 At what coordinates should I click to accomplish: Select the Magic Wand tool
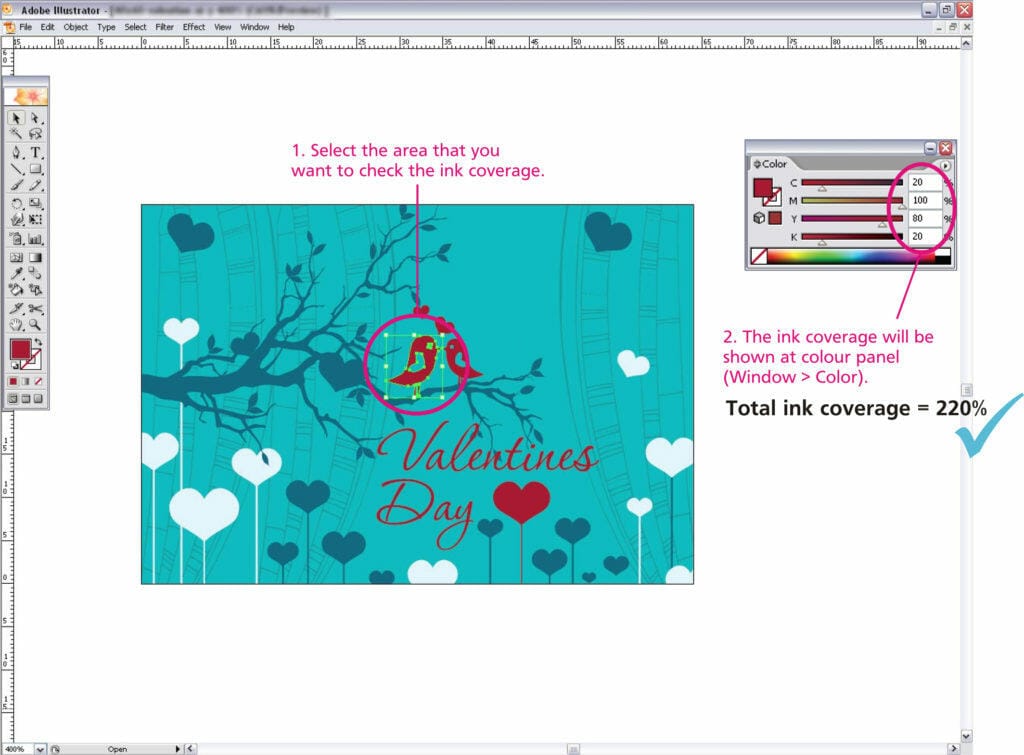click(x=17, y=133)
